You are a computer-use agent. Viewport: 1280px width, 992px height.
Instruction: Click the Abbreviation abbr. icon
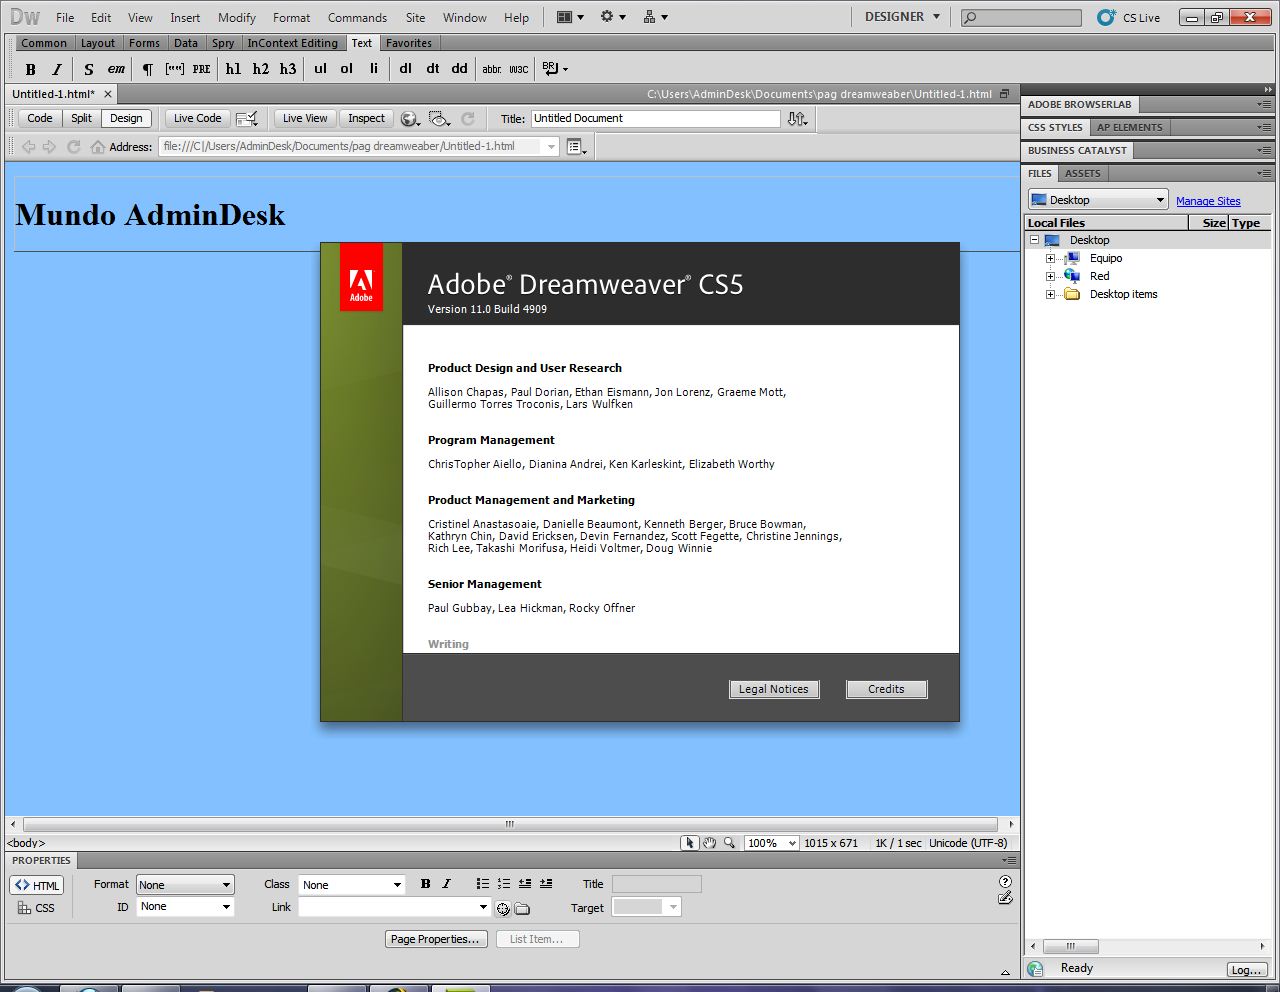(492, 69)
